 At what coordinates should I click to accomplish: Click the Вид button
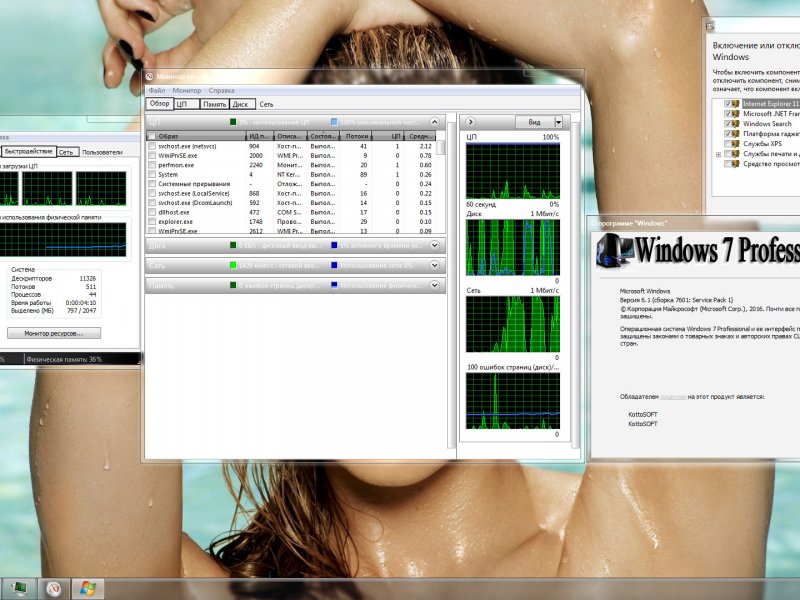click(x=534, y=122)
